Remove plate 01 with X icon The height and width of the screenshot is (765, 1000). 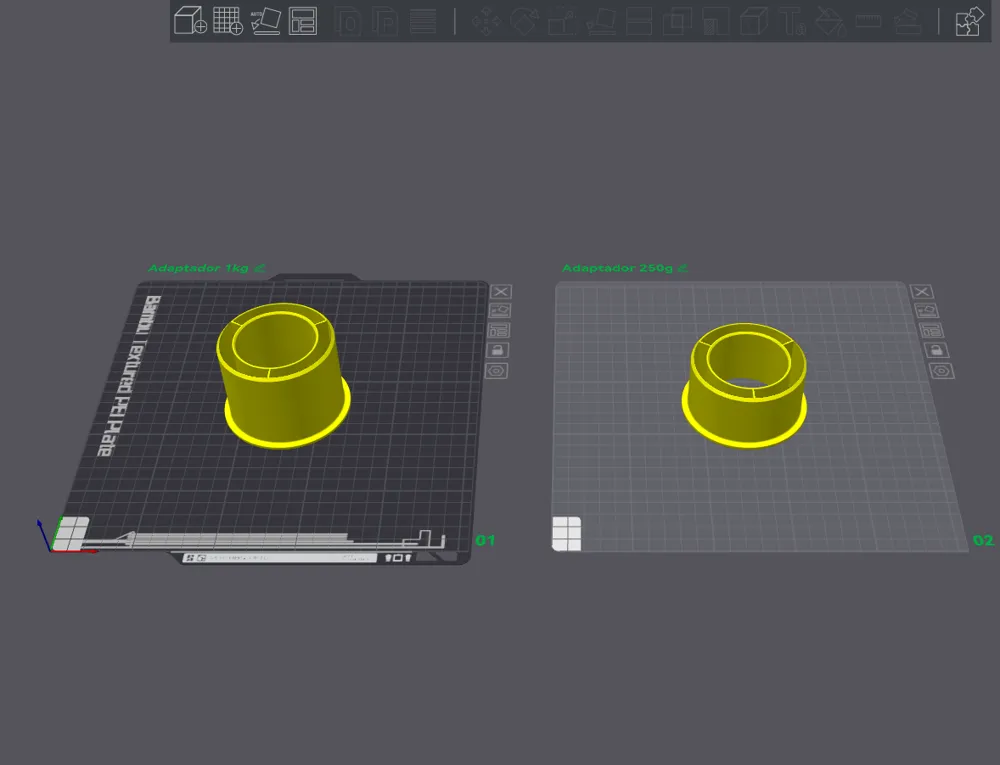point(501,291)
